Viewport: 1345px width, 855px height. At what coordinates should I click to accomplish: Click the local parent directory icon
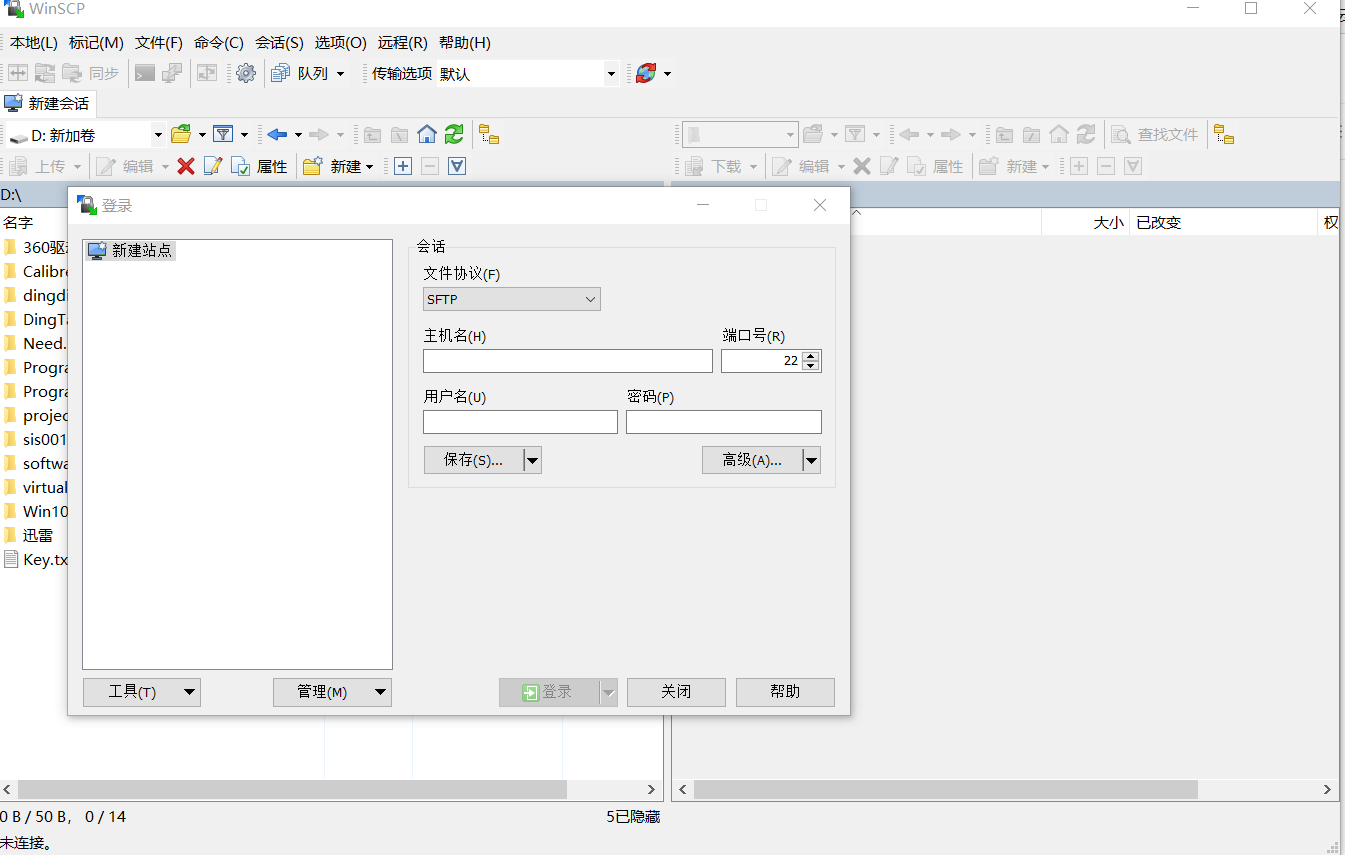pos(372,134)
